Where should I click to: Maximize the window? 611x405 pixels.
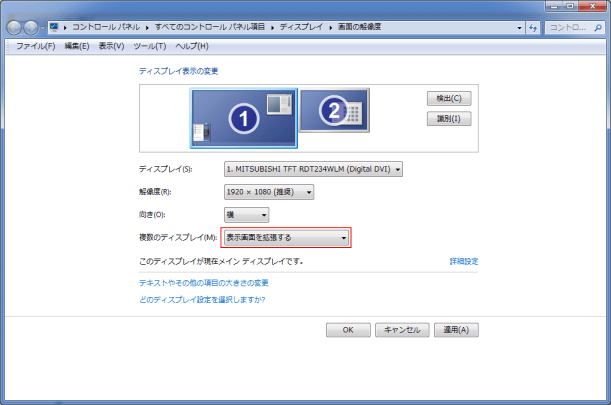click(x=570, y=6)
